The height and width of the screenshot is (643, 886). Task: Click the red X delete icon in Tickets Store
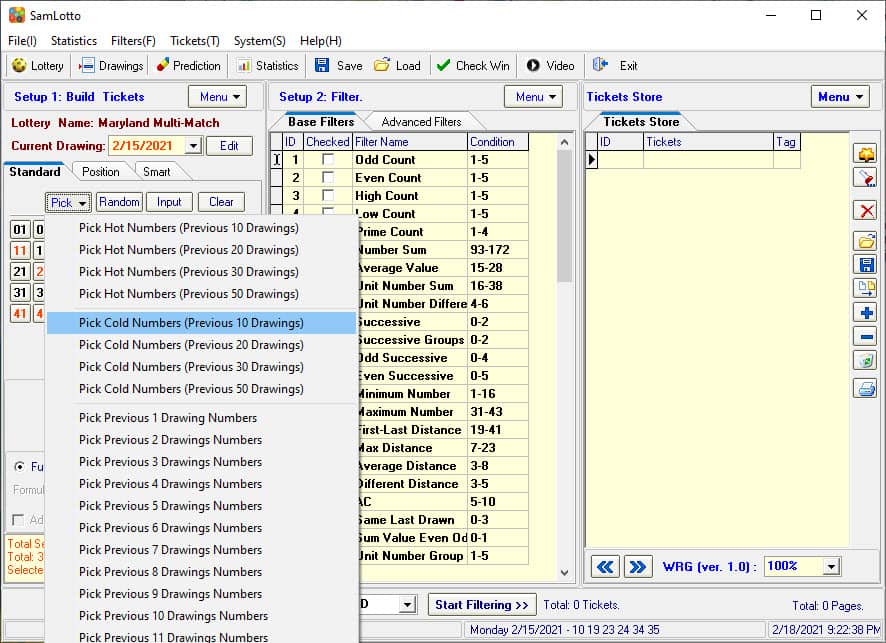coord(865,211)
